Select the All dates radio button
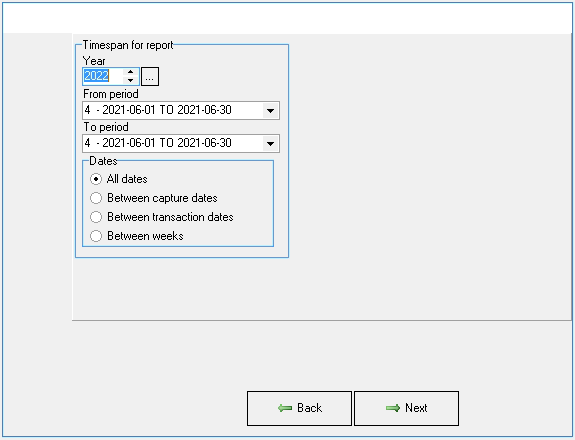 tap(96, 179)
